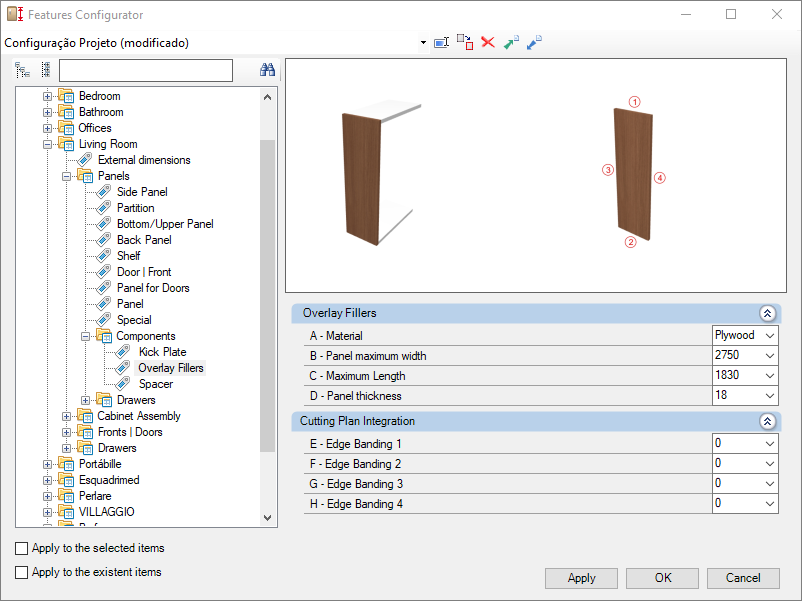Click the red X delete configuration icon
This screenshot has height=601, width=802.
(488, 42)
